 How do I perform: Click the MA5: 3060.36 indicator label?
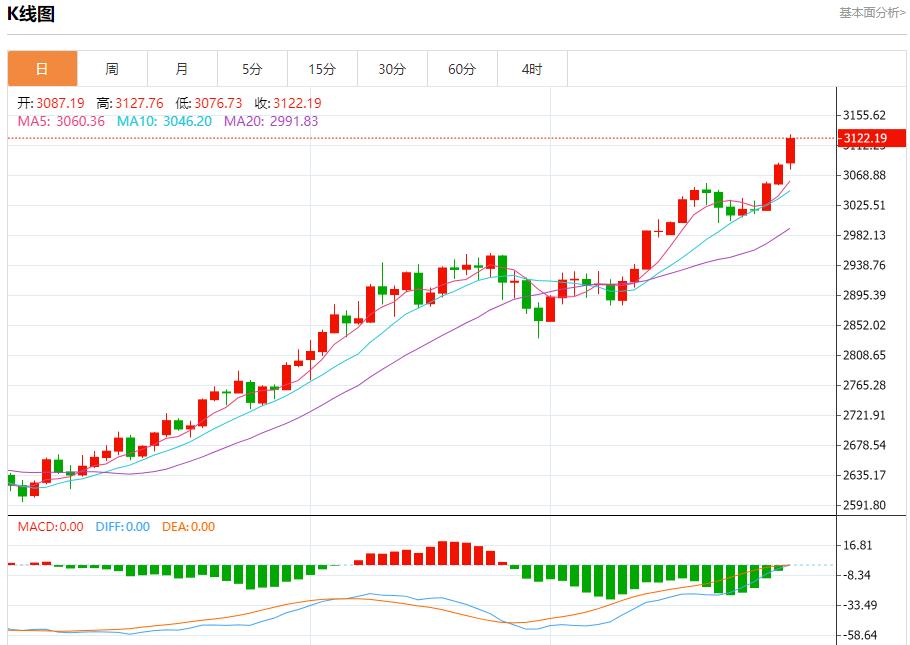pyautogui.click(x=61, y=121)
